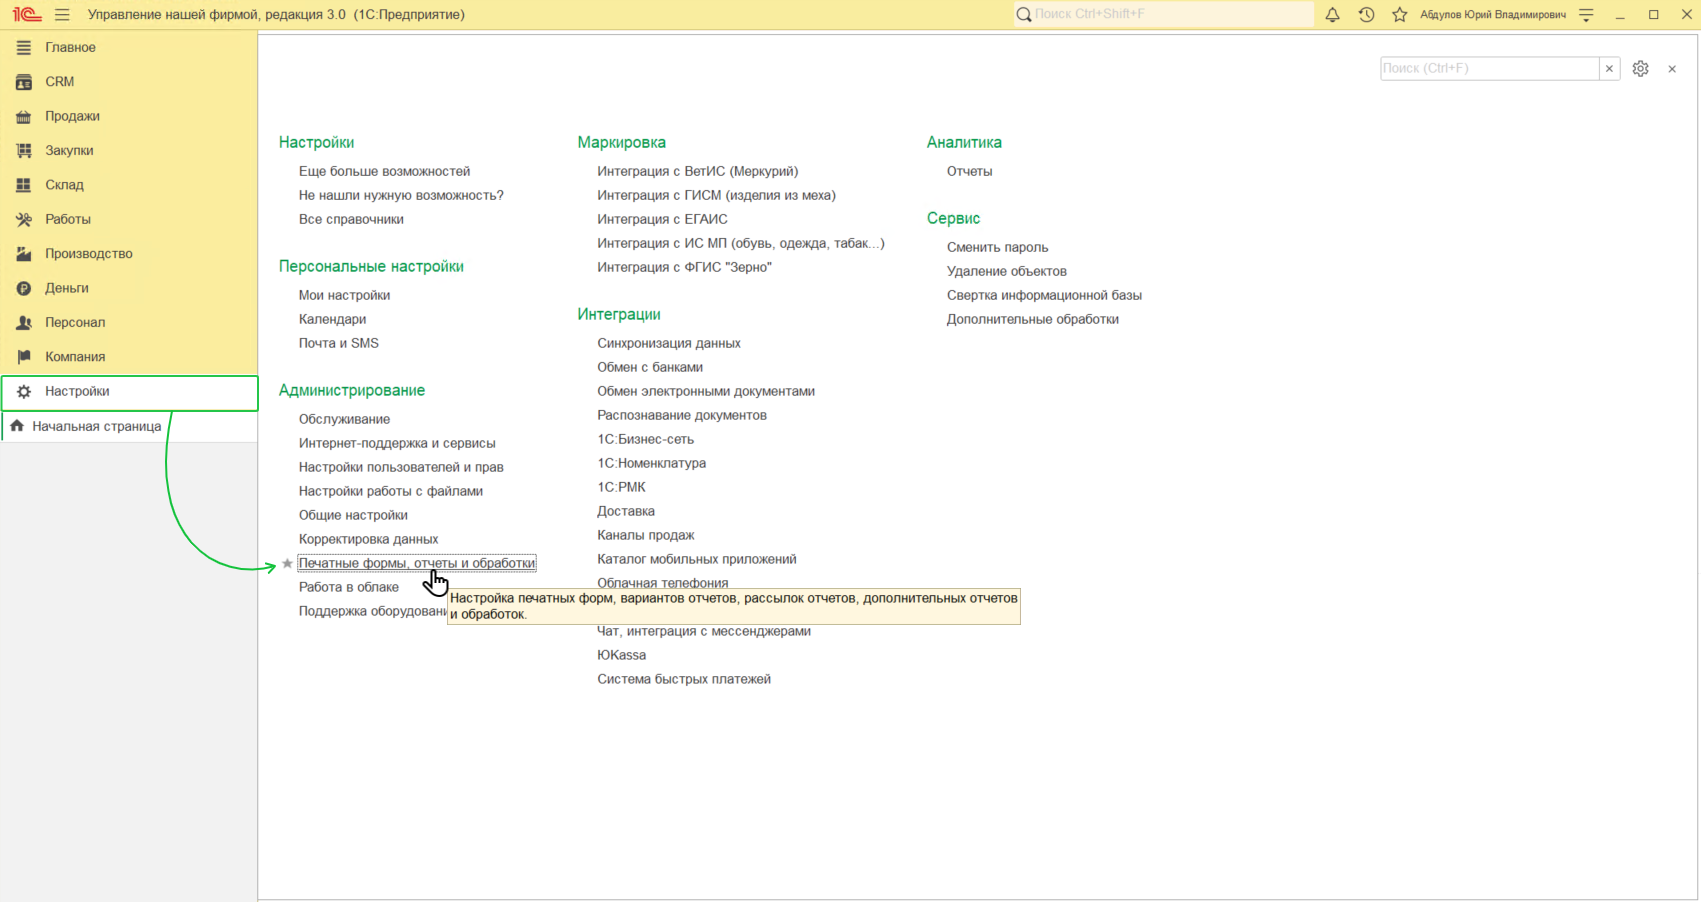Open the Закупки section
Image resolution: width=1701 pixels, height=902 pixels.
pyautogui.click(x=129, y=150)
